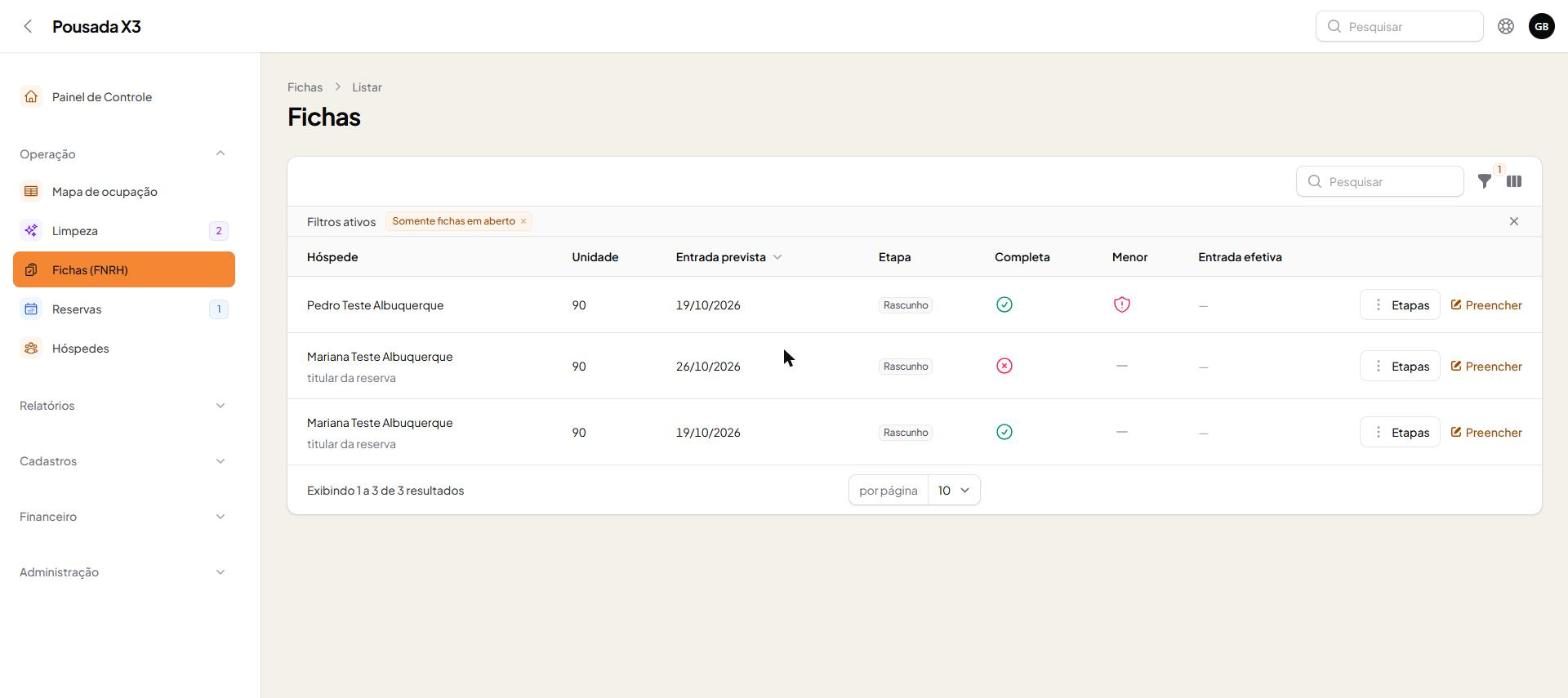1568x698 pixels.
Task: Remove the 'Somente fichas em aberto' filter
Action: tap(523, 221)
